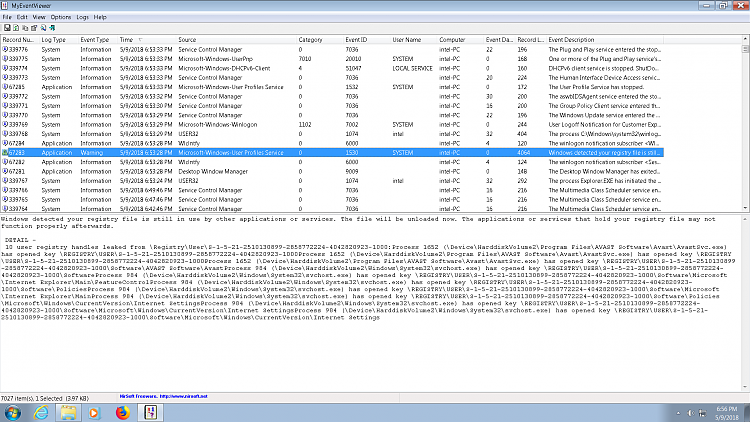Click the event list scroll up arrow
750x422 pixels.
coord(745,39)
